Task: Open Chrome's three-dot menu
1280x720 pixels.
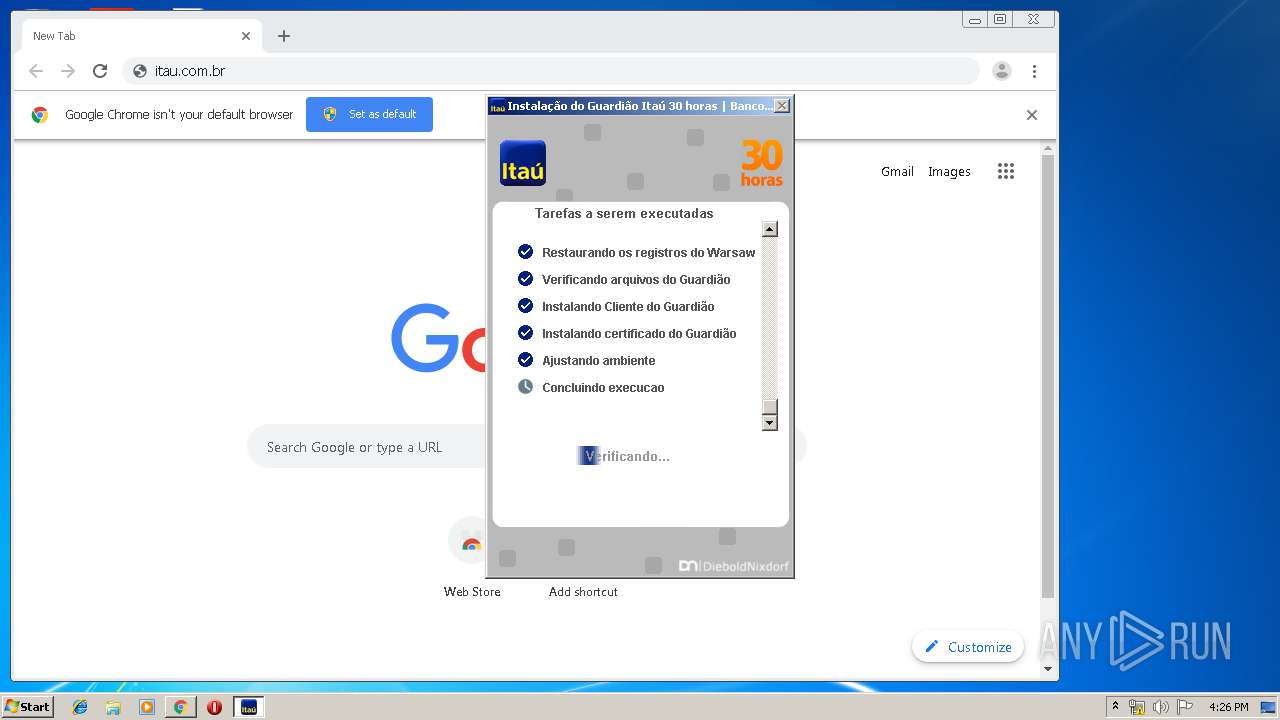Action: click(1034, 71)
